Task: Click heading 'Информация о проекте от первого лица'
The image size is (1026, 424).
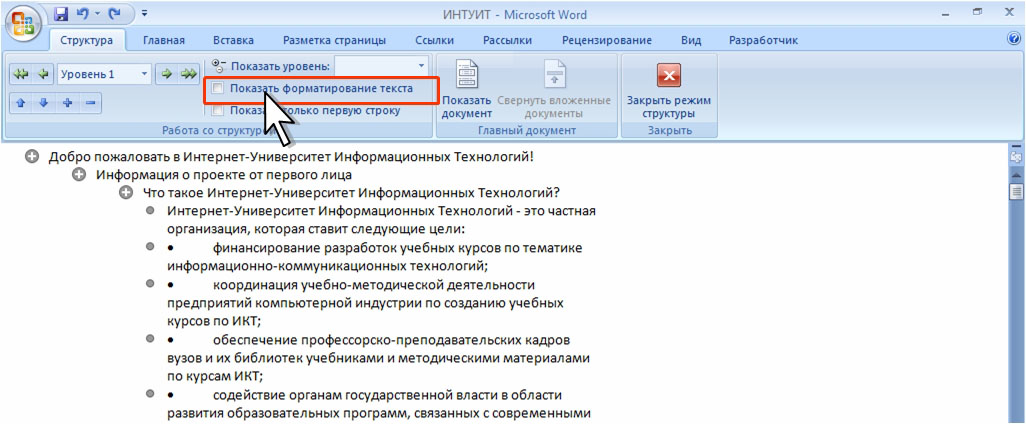Action: (224, 175)
